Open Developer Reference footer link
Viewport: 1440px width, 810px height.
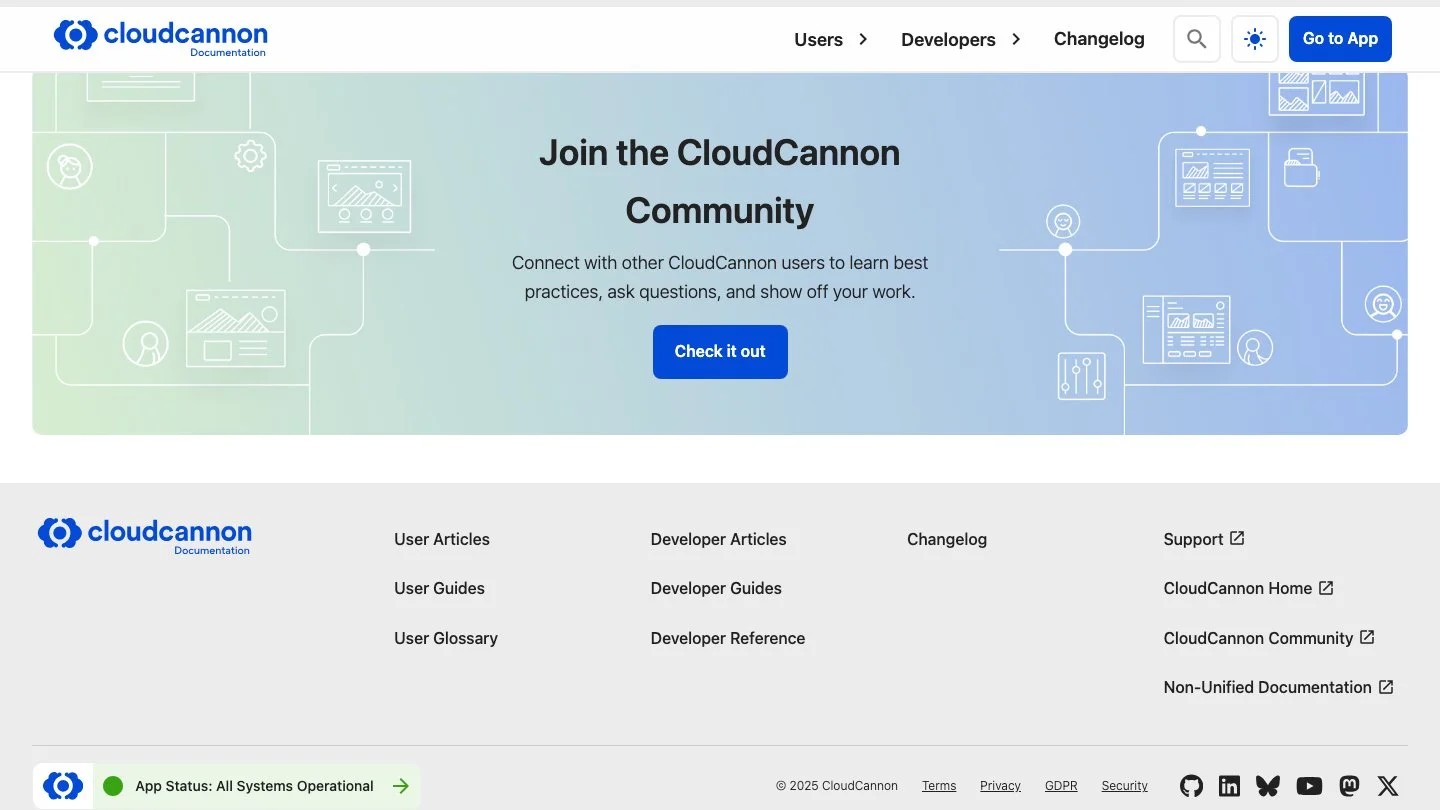point(728,638)
